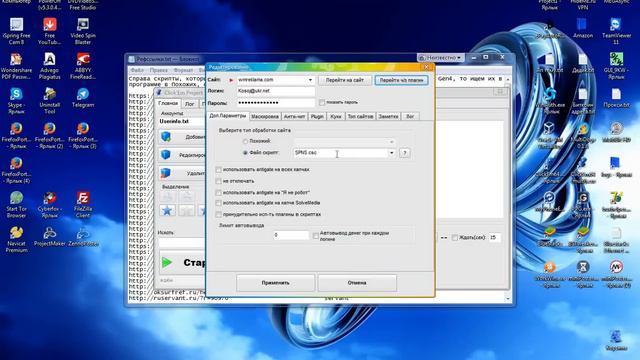Open the Неизвестно dropdown in Notepad title bar
Screen dimensions: 640x360
coord(441,58)
